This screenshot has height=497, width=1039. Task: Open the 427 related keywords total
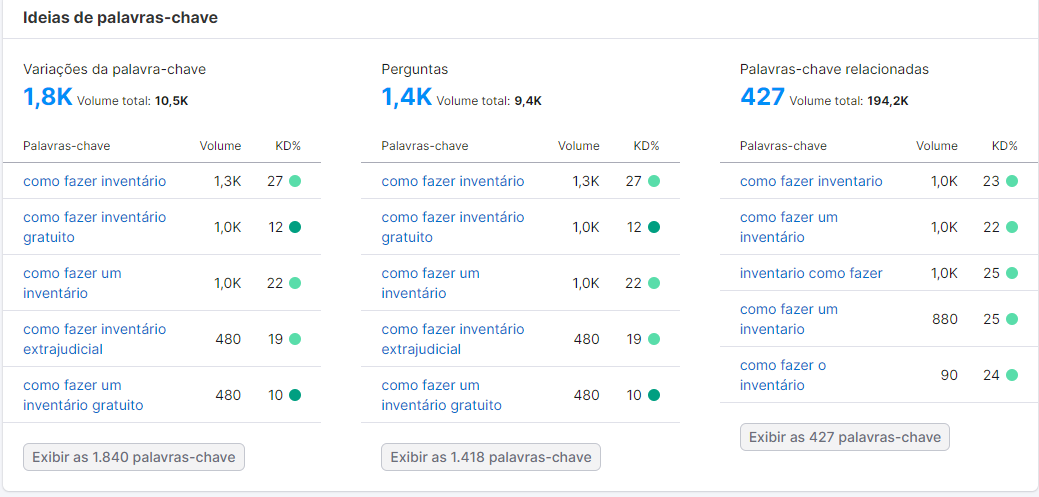(762, 97)
